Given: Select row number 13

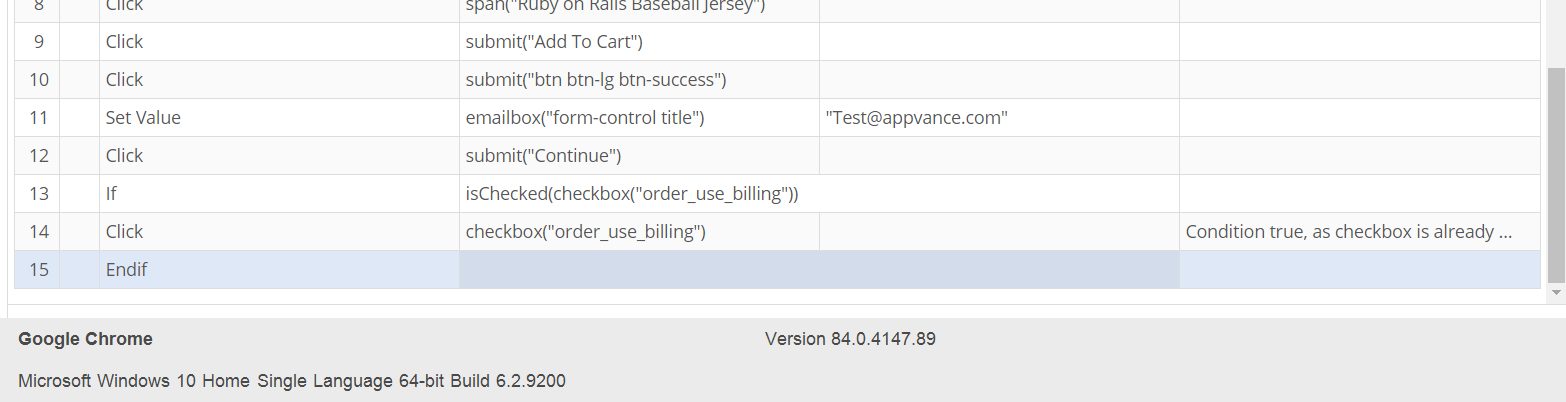Looking at the screenshot, I should (x=38, y=193).
